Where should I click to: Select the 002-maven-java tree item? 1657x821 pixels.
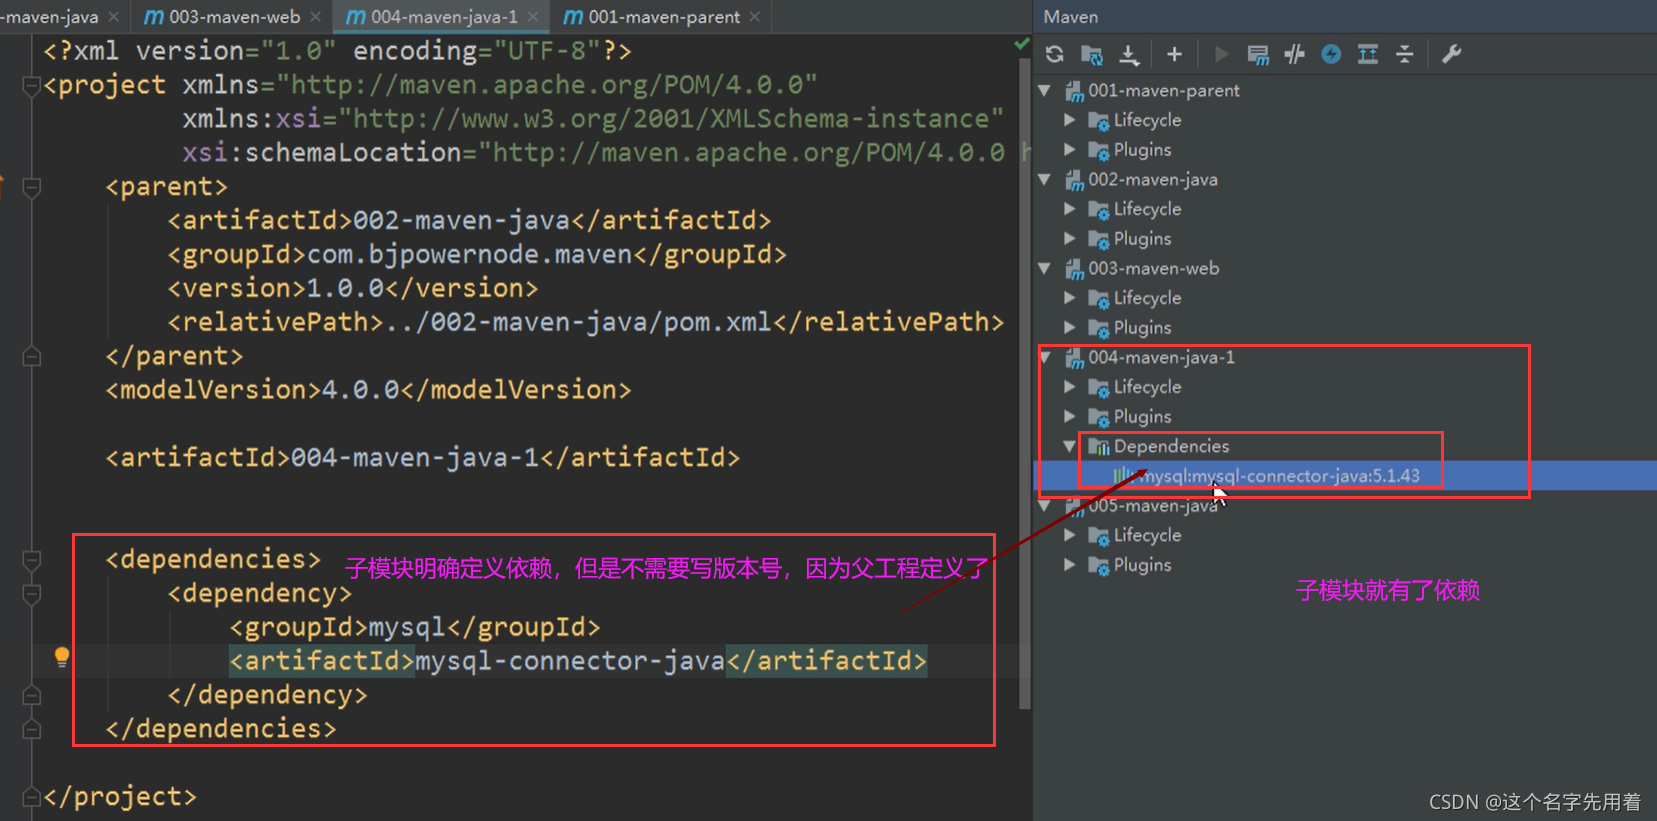pos(1153,179)
